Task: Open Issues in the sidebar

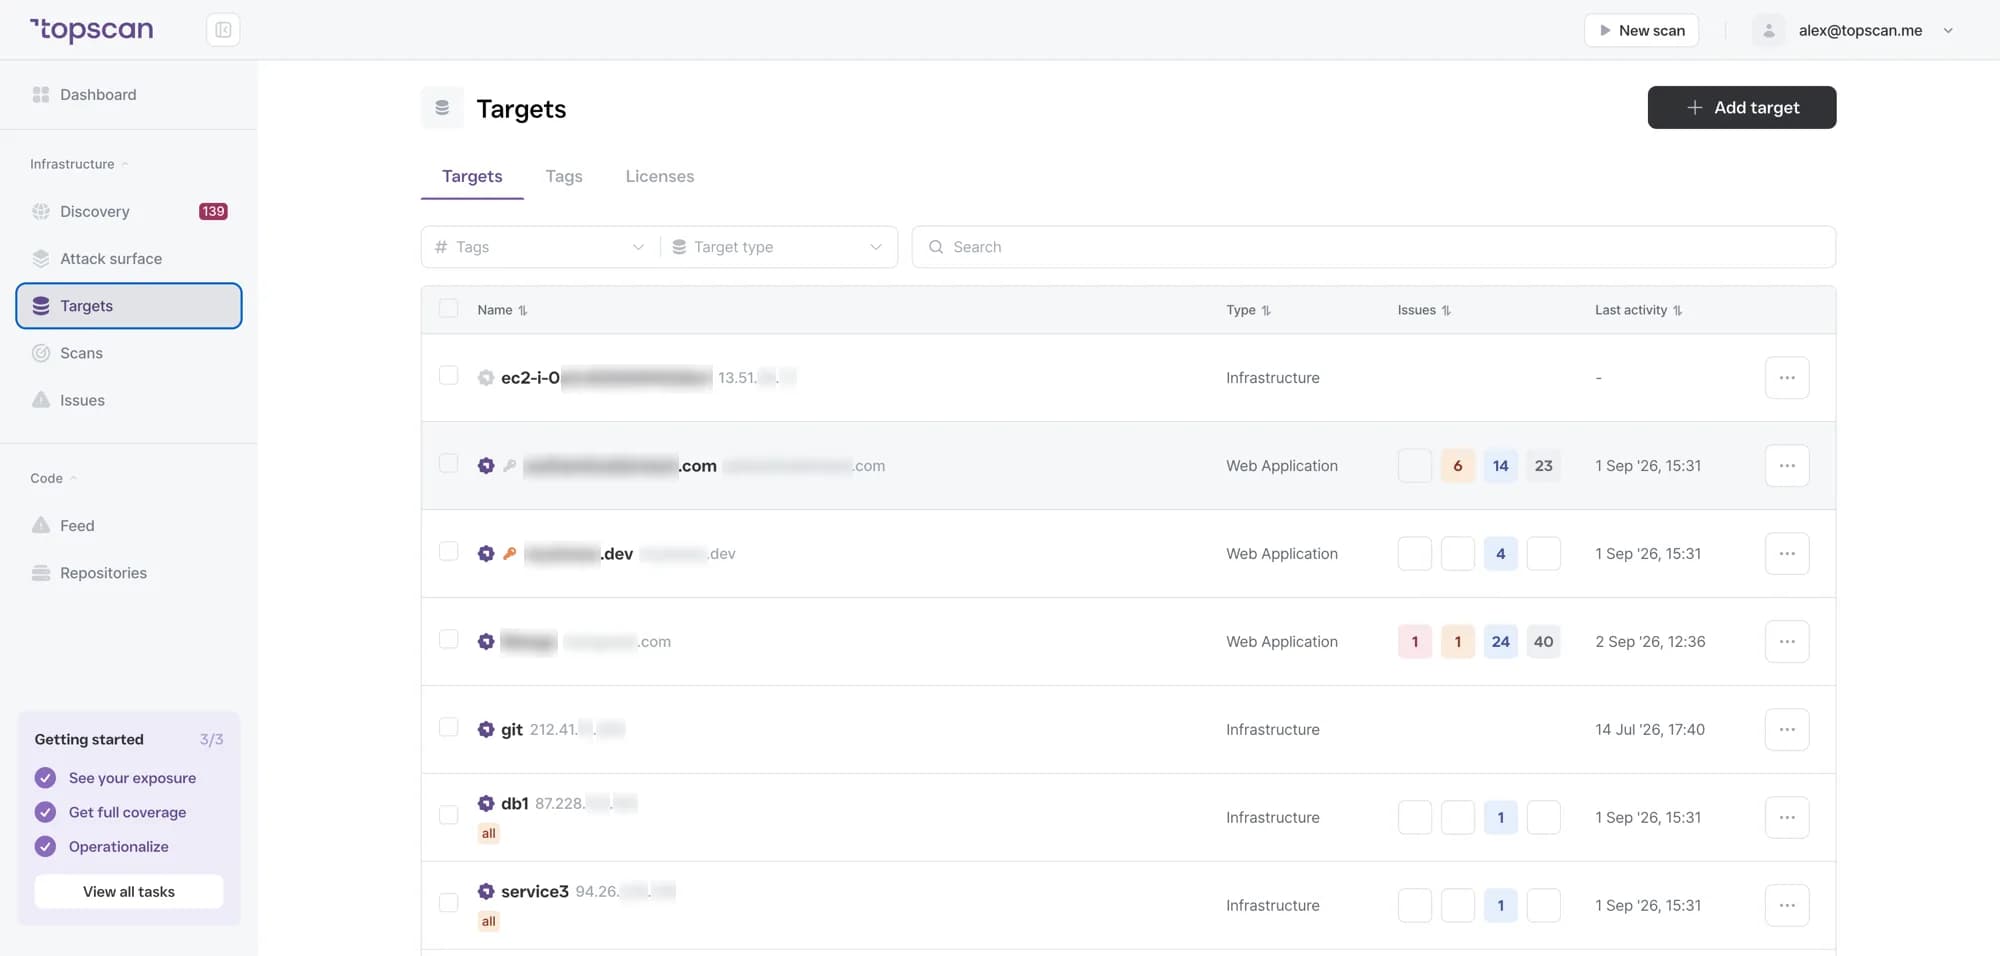Action: (129, 400)
